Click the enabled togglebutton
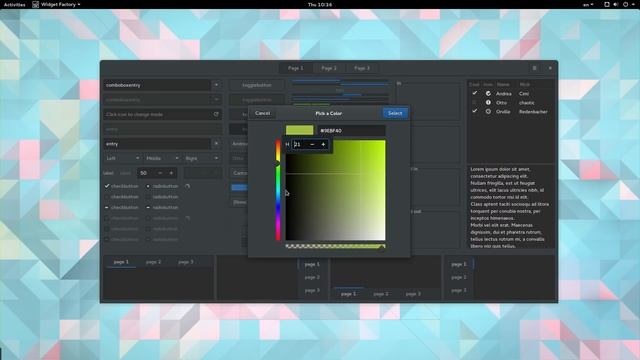 click(257, 85)
